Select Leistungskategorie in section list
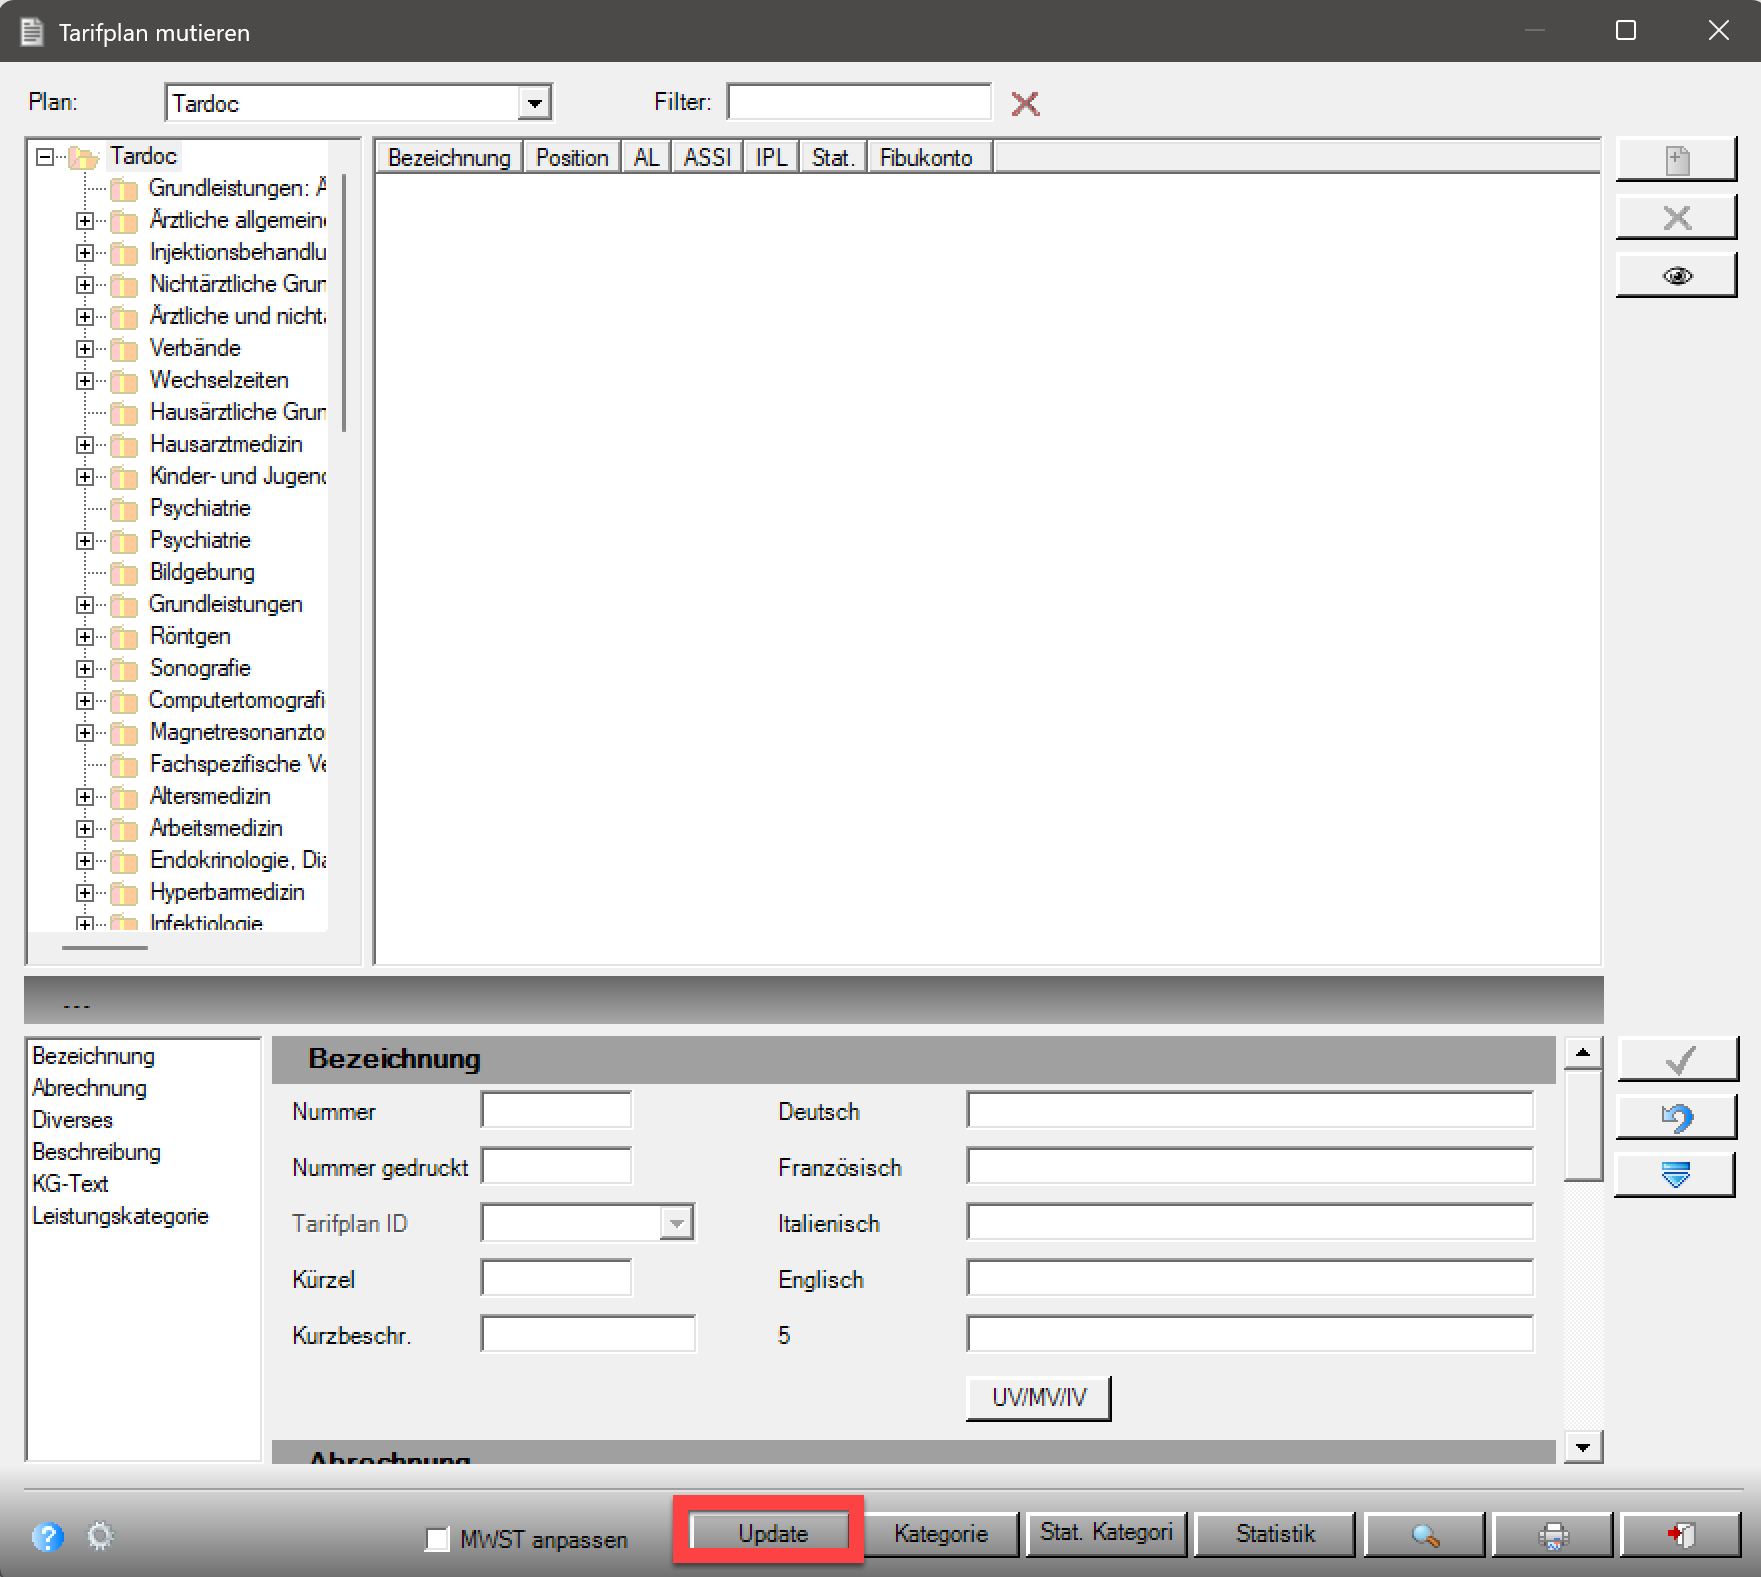The width and height of the screenshot is (1761, 1577). (120, 1216)
